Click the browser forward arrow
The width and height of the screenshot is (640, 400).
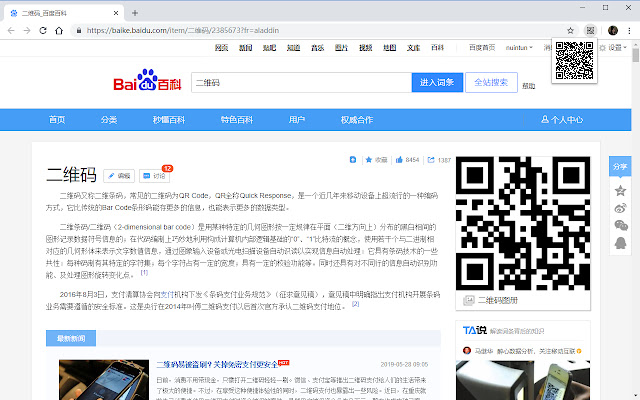27,31
